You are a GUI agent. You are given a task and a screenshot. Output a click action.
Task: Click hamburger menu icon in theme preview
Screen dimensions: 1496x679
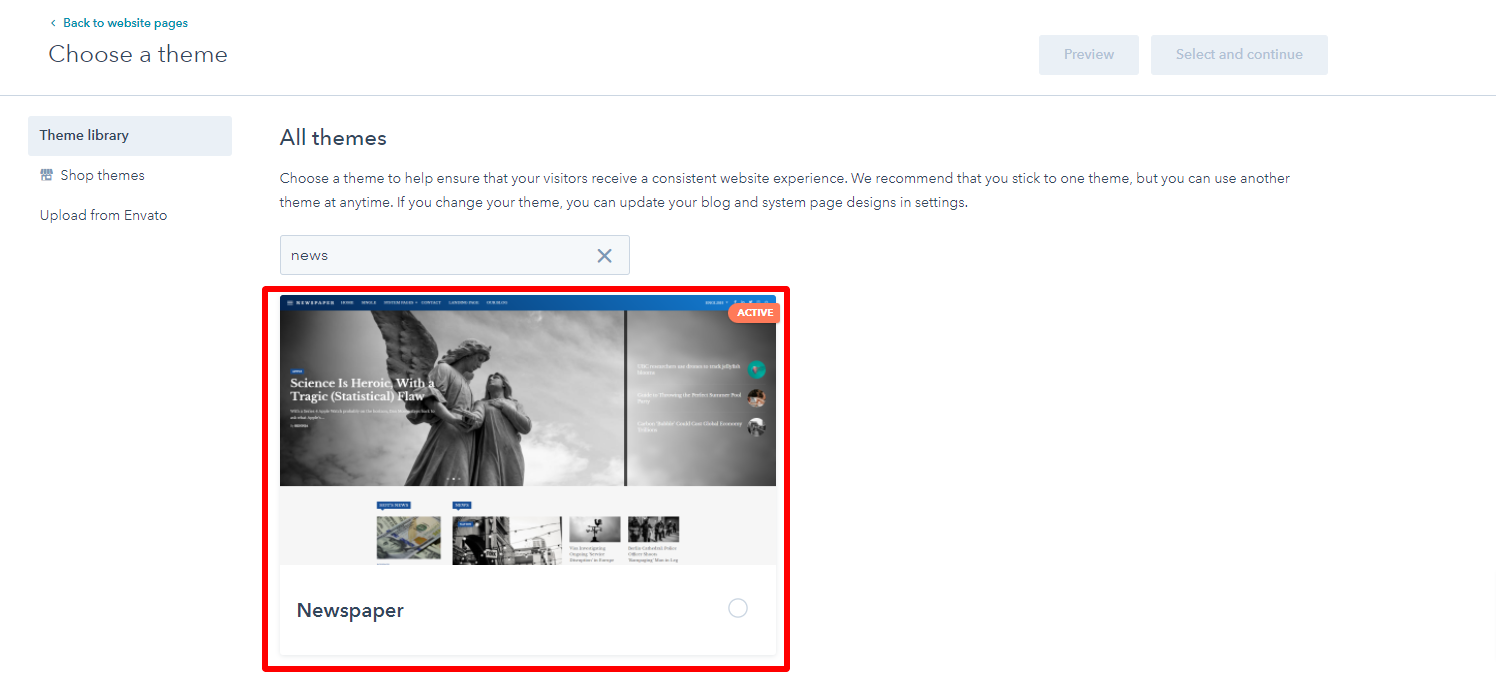(289, 302)
